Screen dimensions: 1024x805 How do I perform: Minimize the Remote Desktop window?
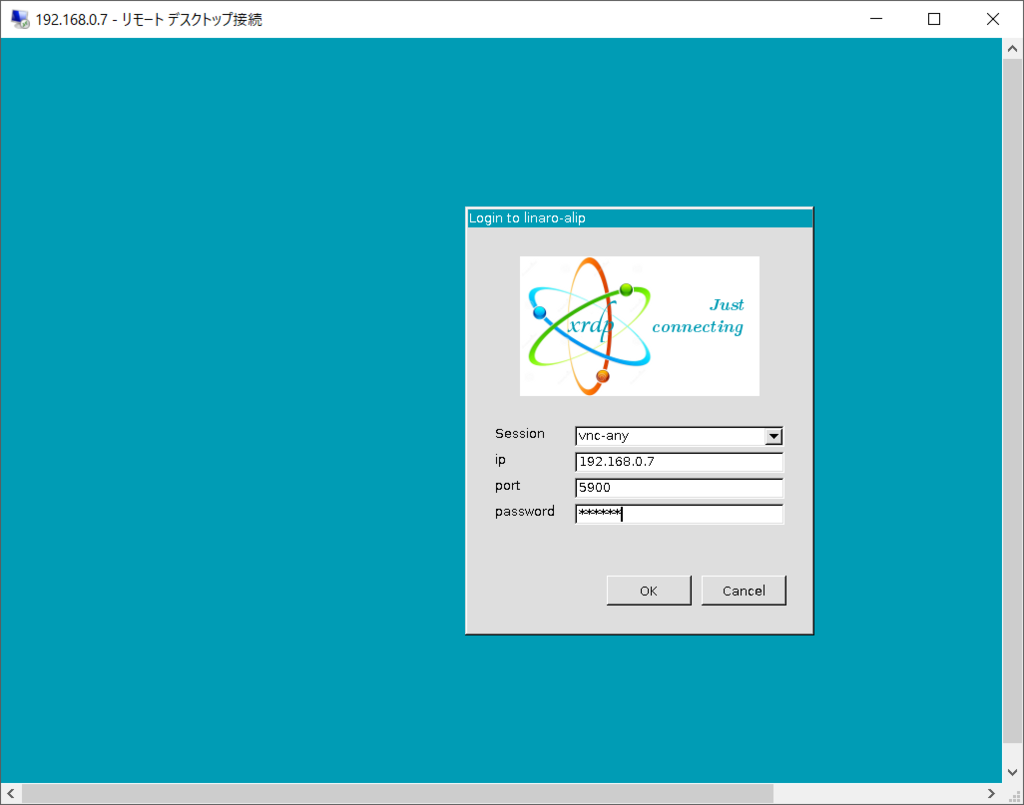pos(876,19)
